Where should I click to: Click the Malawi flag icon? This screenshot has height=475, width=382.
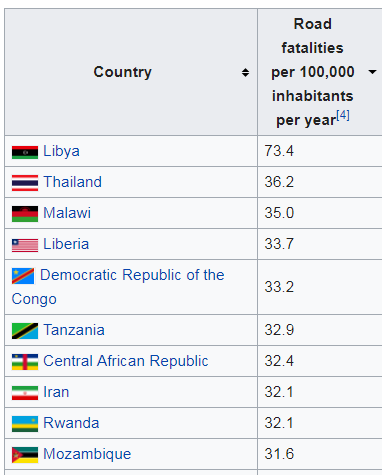pos(25,214)
